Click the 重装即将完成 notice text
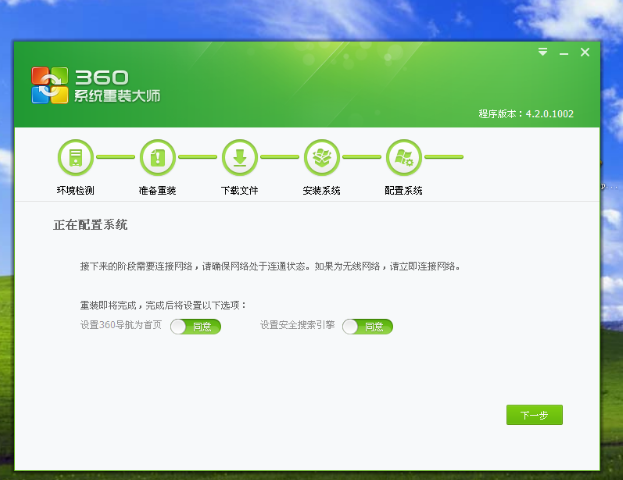This screenshot has height=480, width=623. click(163, 306)
